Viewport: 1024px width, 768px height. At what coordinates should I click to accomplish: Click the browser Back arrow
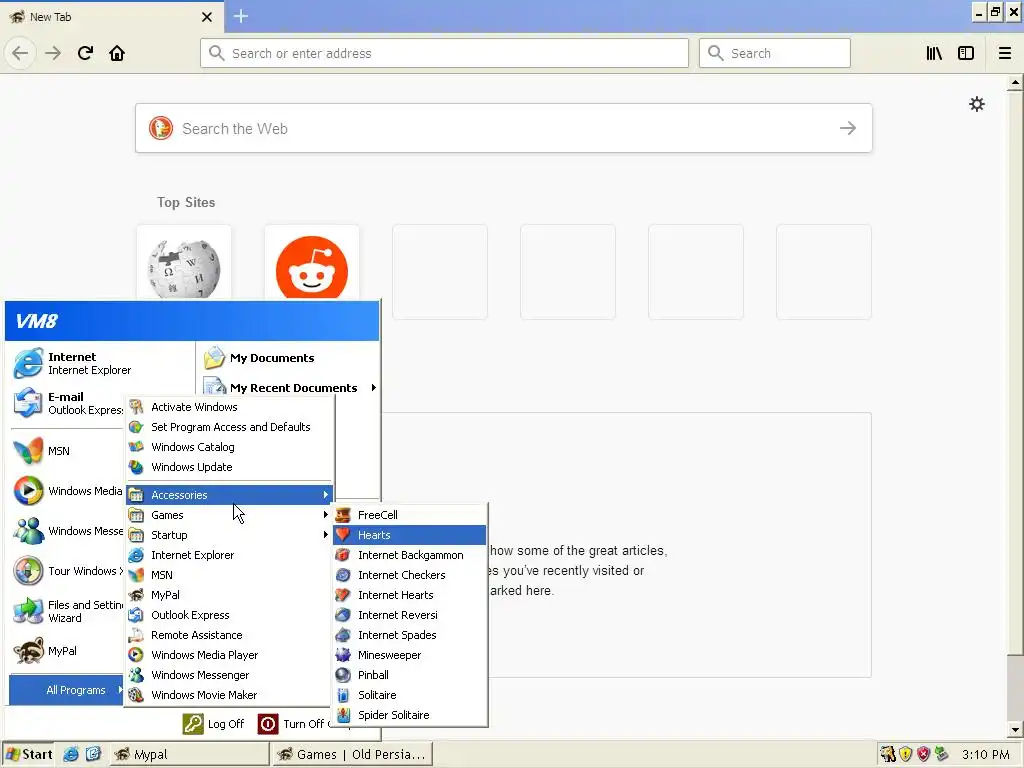(20, 53)
